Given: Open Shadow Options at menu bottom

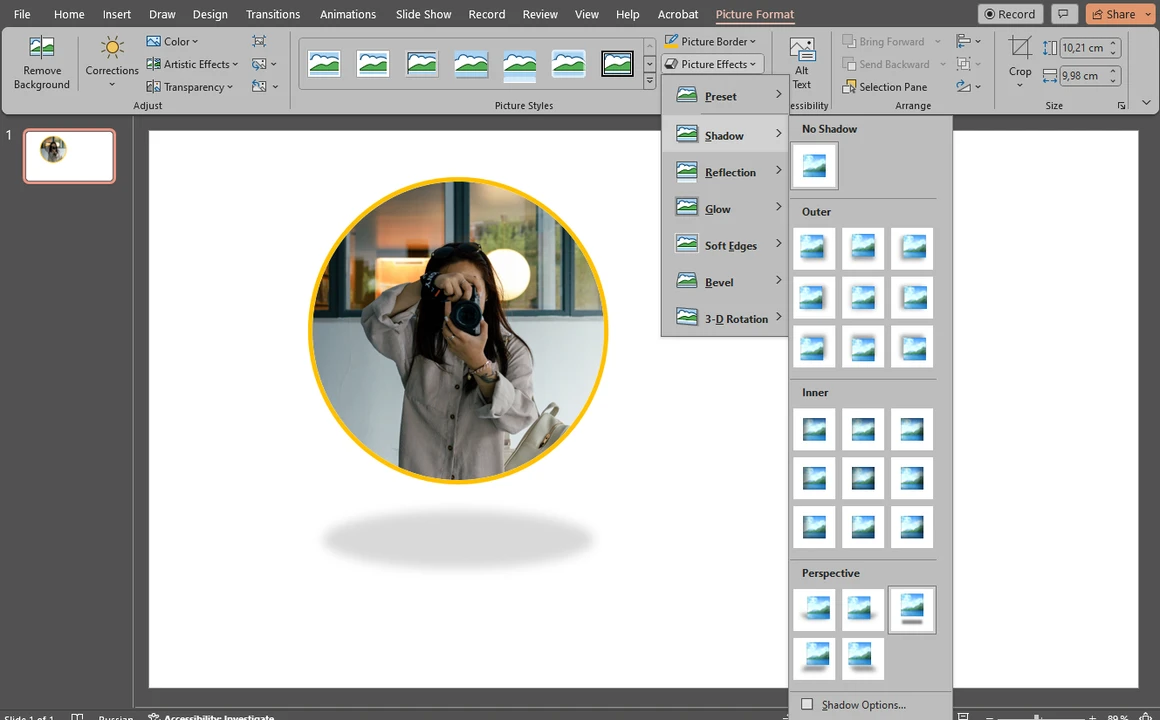Looking at the screenshot, I should (x=863, y=705).
